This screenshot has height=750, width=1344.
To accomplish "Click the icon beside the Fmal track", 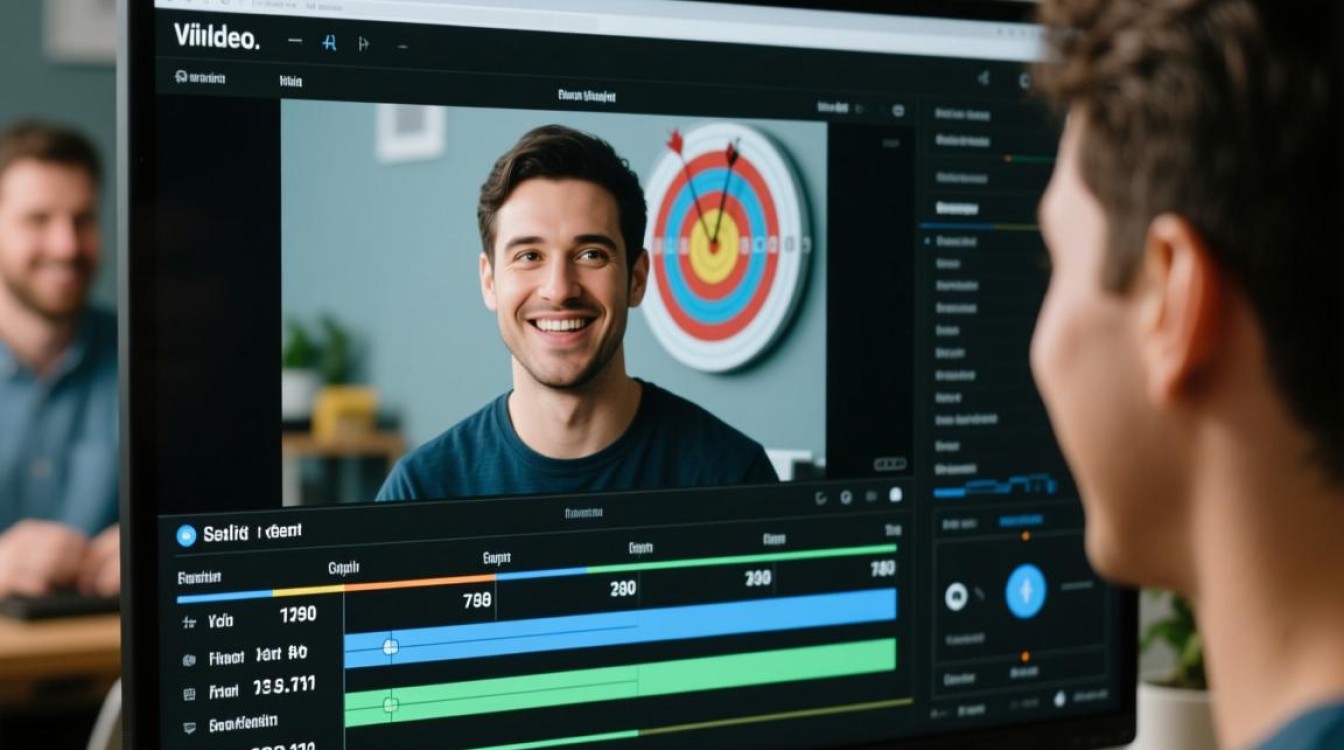I will (189, 693).
